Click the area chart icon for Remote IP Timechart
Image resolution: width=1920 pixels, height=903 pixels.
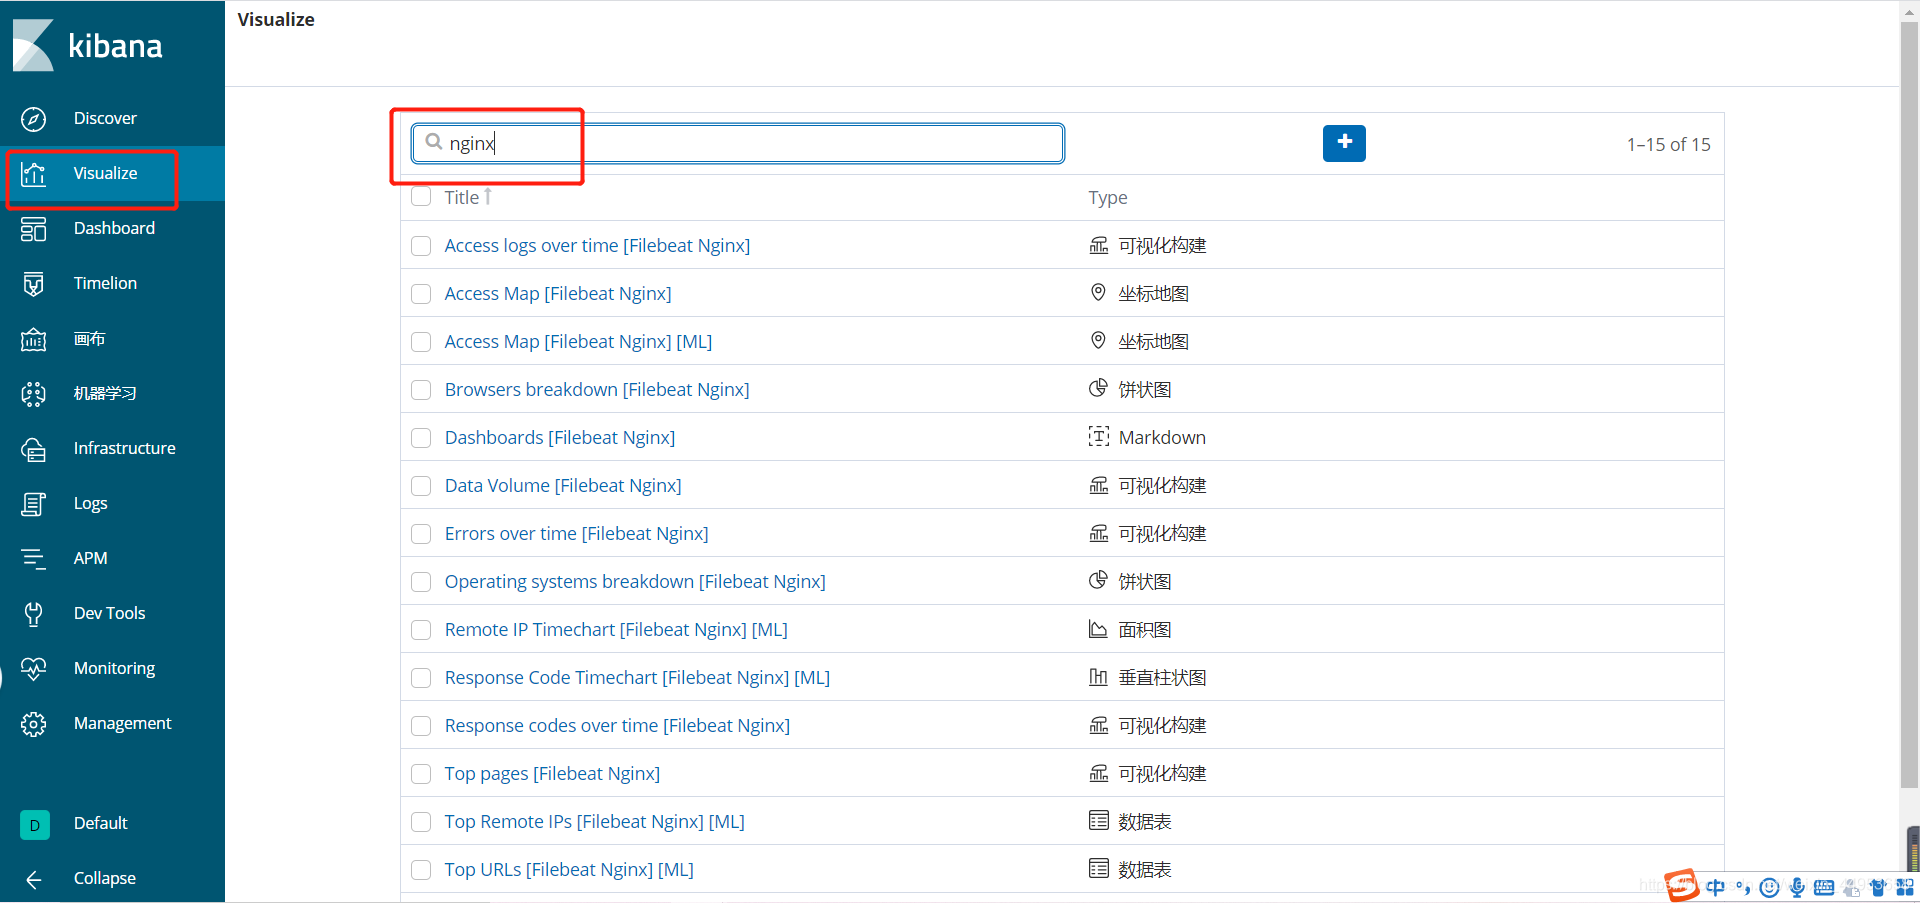point(1098,628)
